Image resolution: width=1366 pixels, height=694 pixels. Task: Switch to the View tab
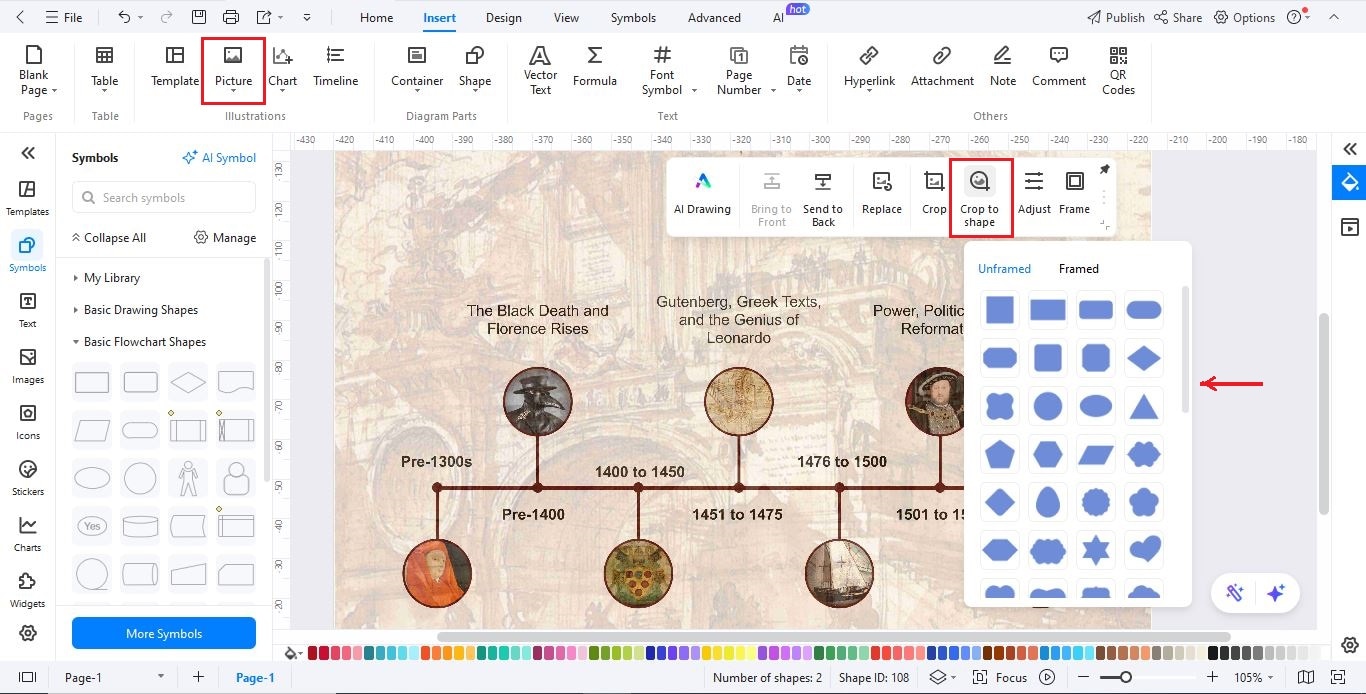click(566, 17)
